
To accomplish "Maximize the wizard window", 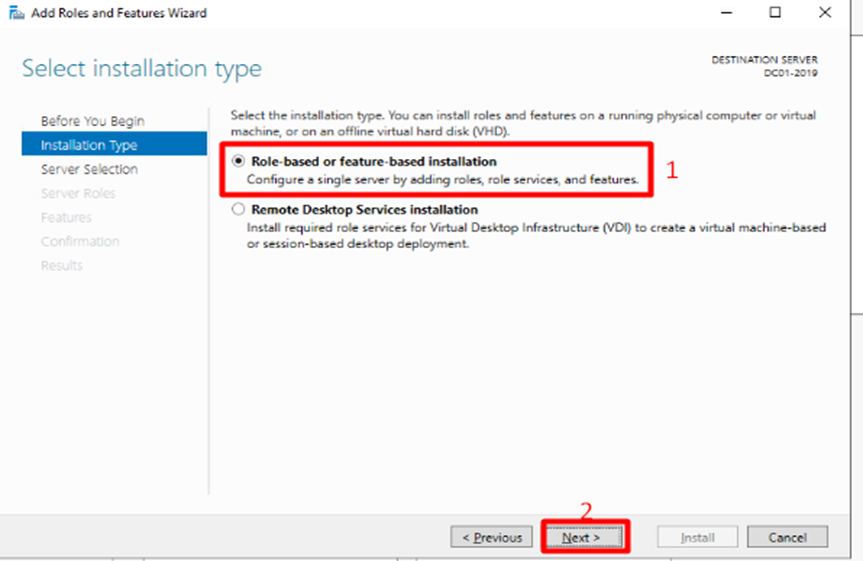I will pyautogui.click(x=776, y=13).
